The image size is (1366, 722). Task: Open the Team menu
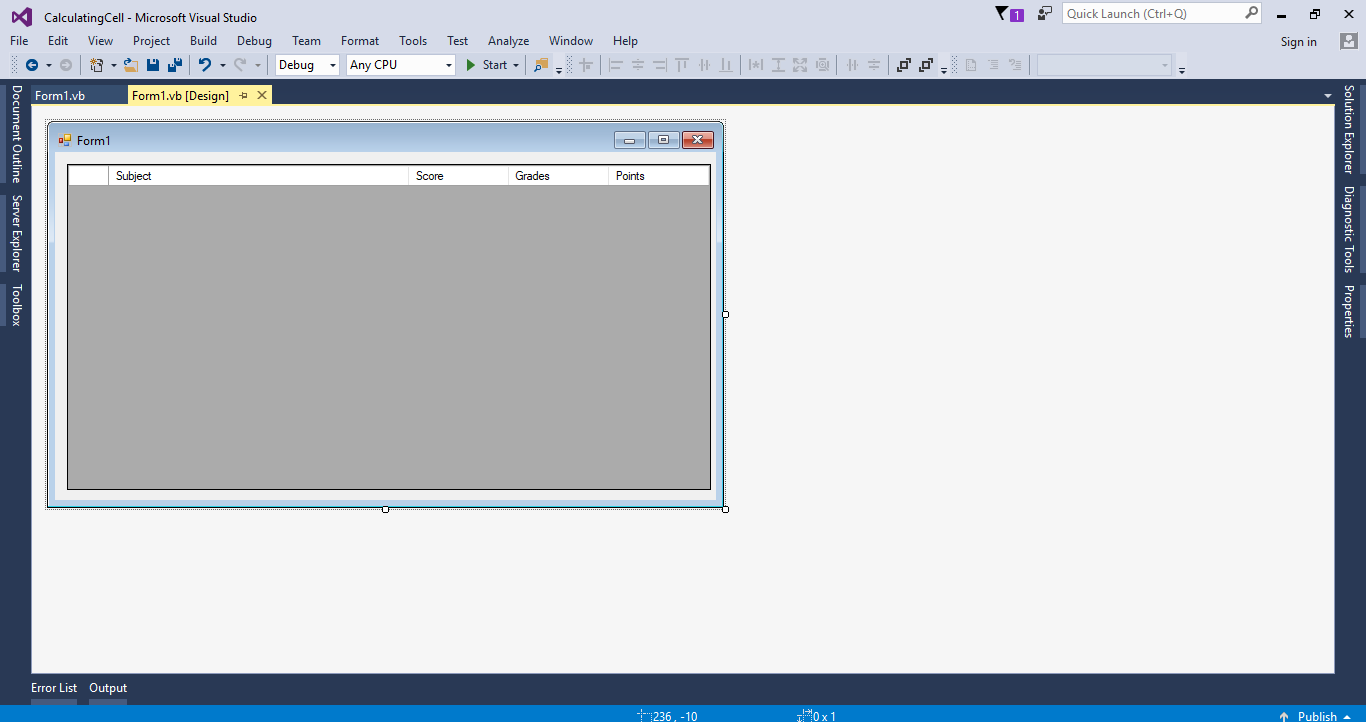(306, 41)
